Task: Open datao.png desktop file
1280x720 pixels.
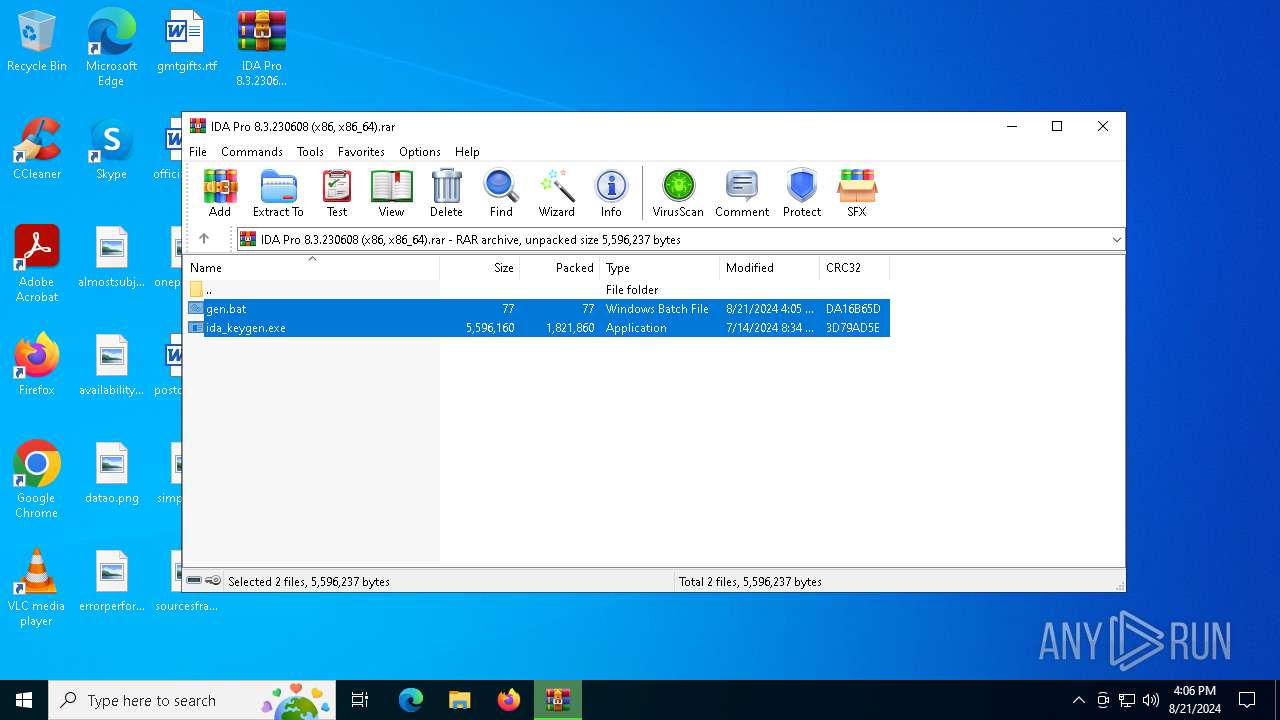Action: pyautogui.click(x=112, y=473)
